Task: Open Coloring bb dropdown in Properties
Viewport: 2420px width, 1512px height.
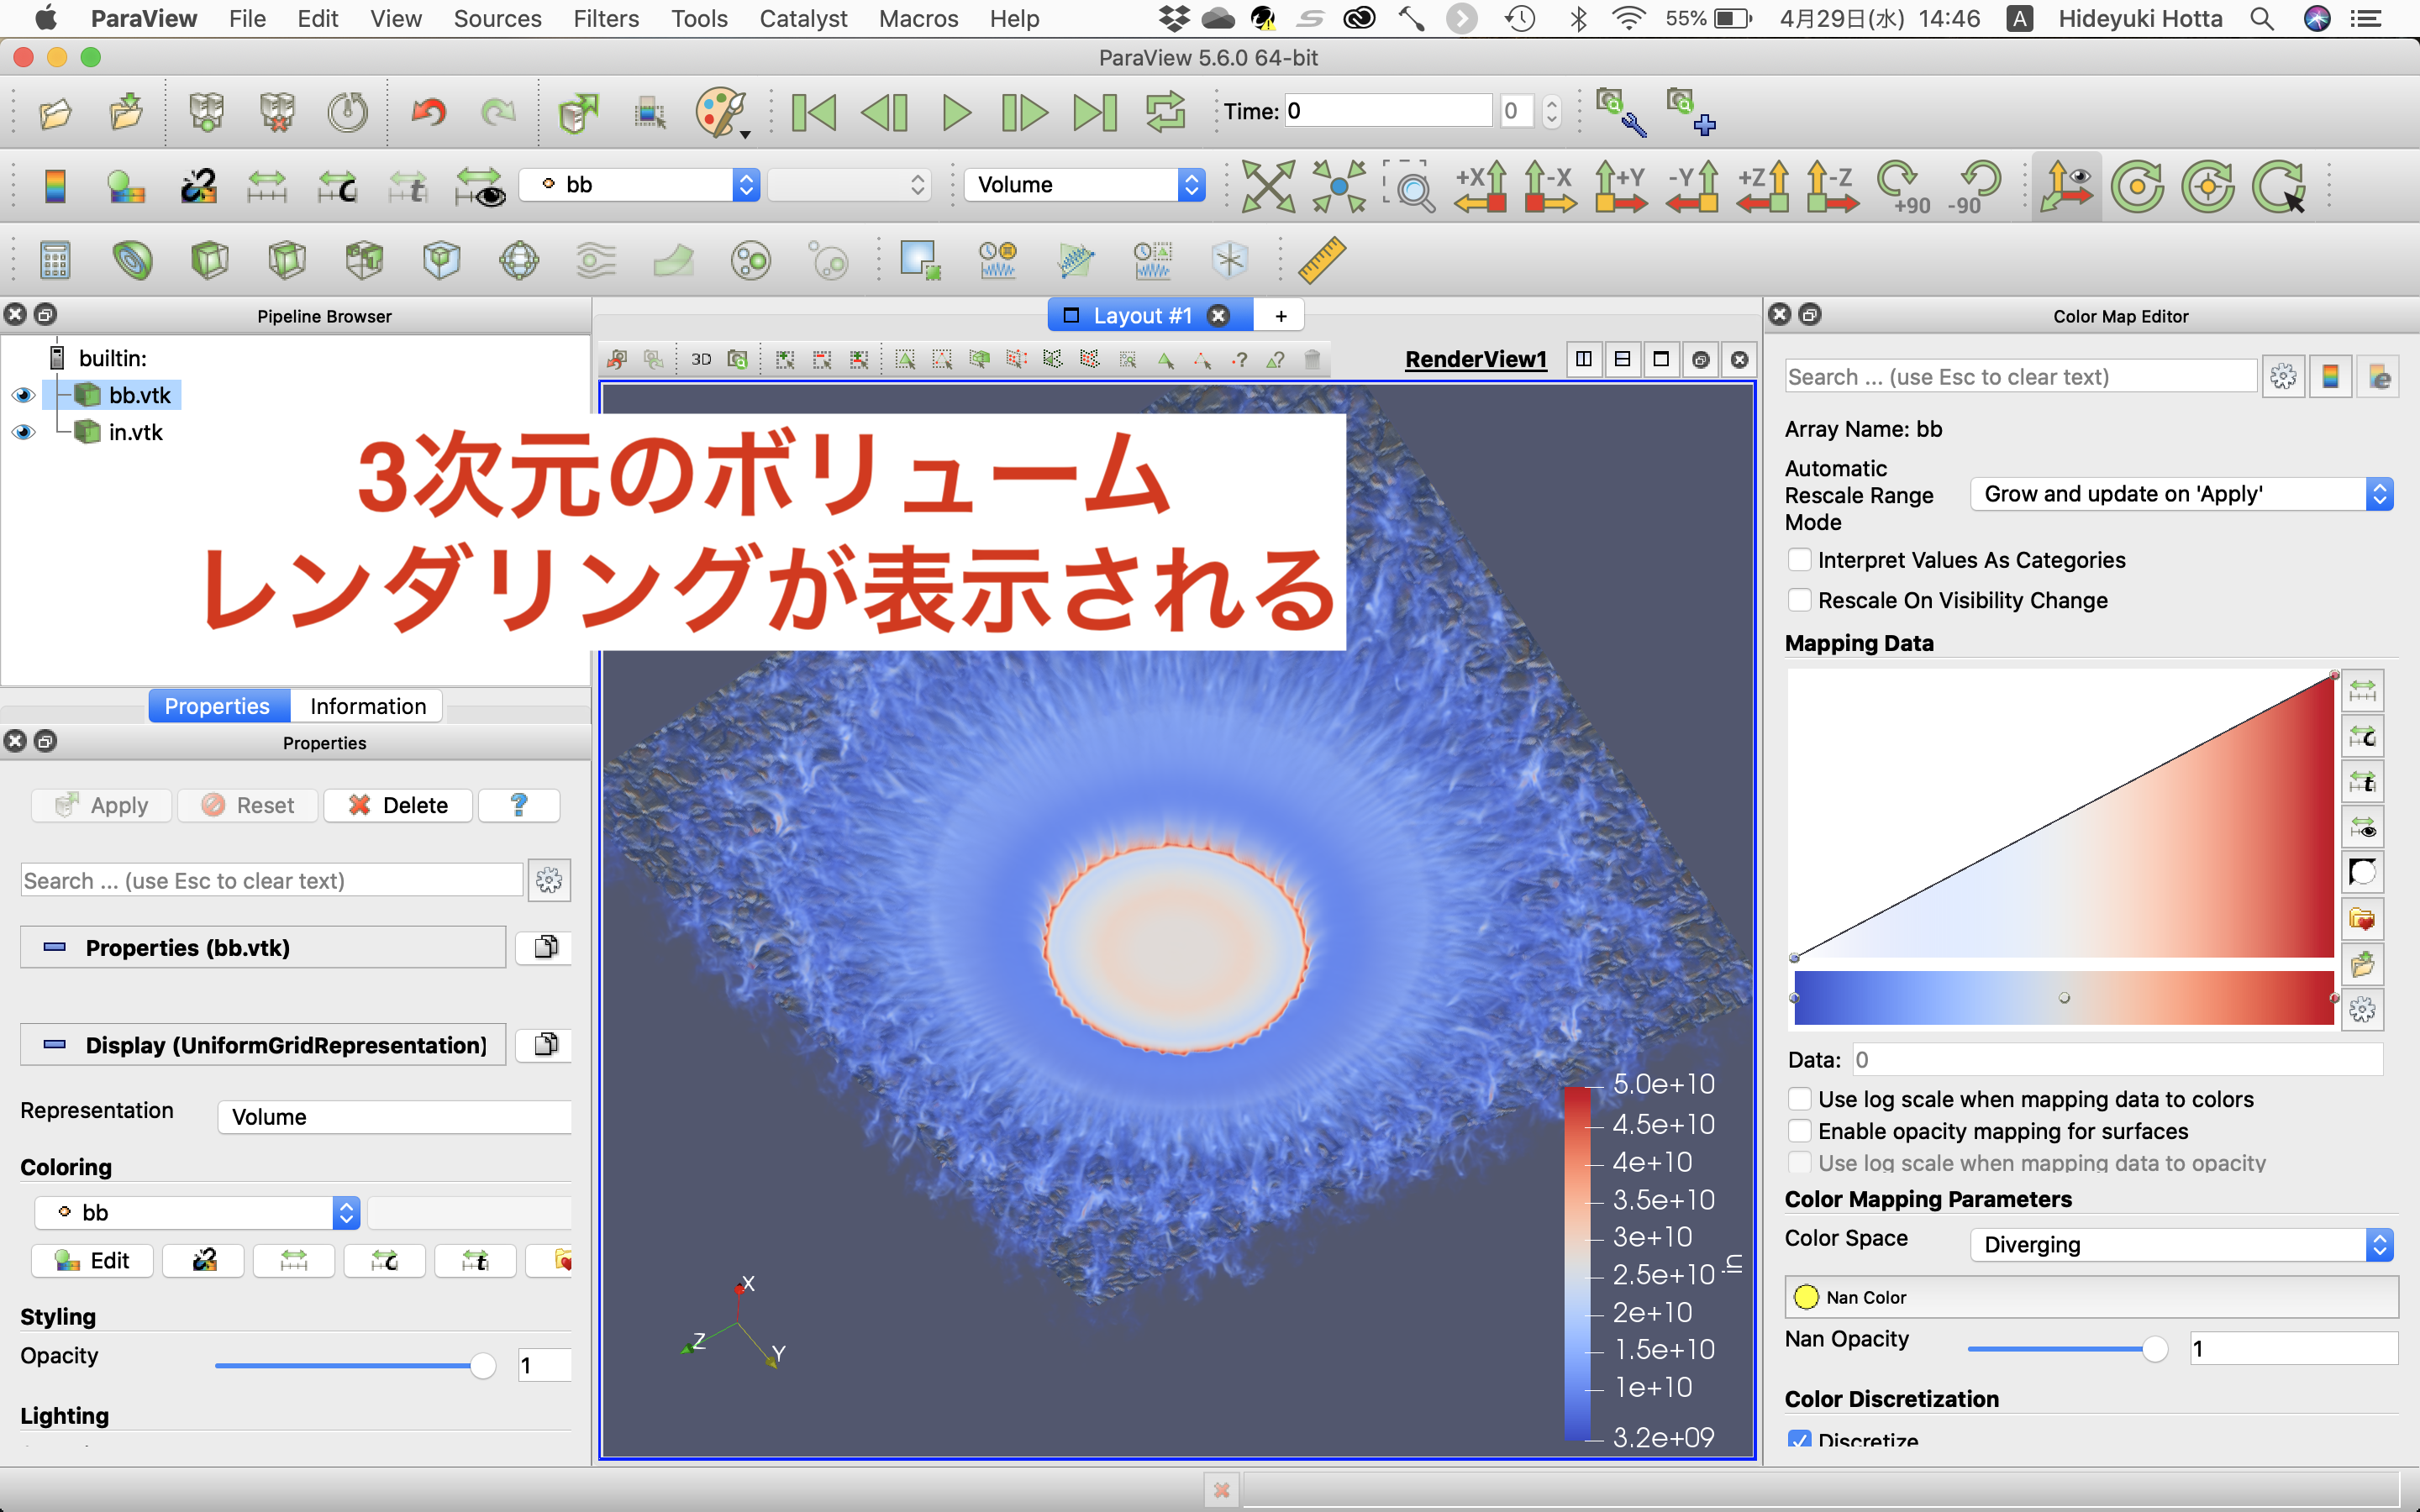Action: 197,1213
